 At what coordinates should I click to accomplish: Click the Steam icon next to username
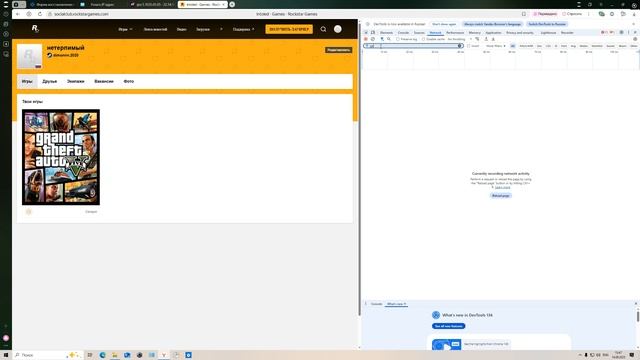49,55
